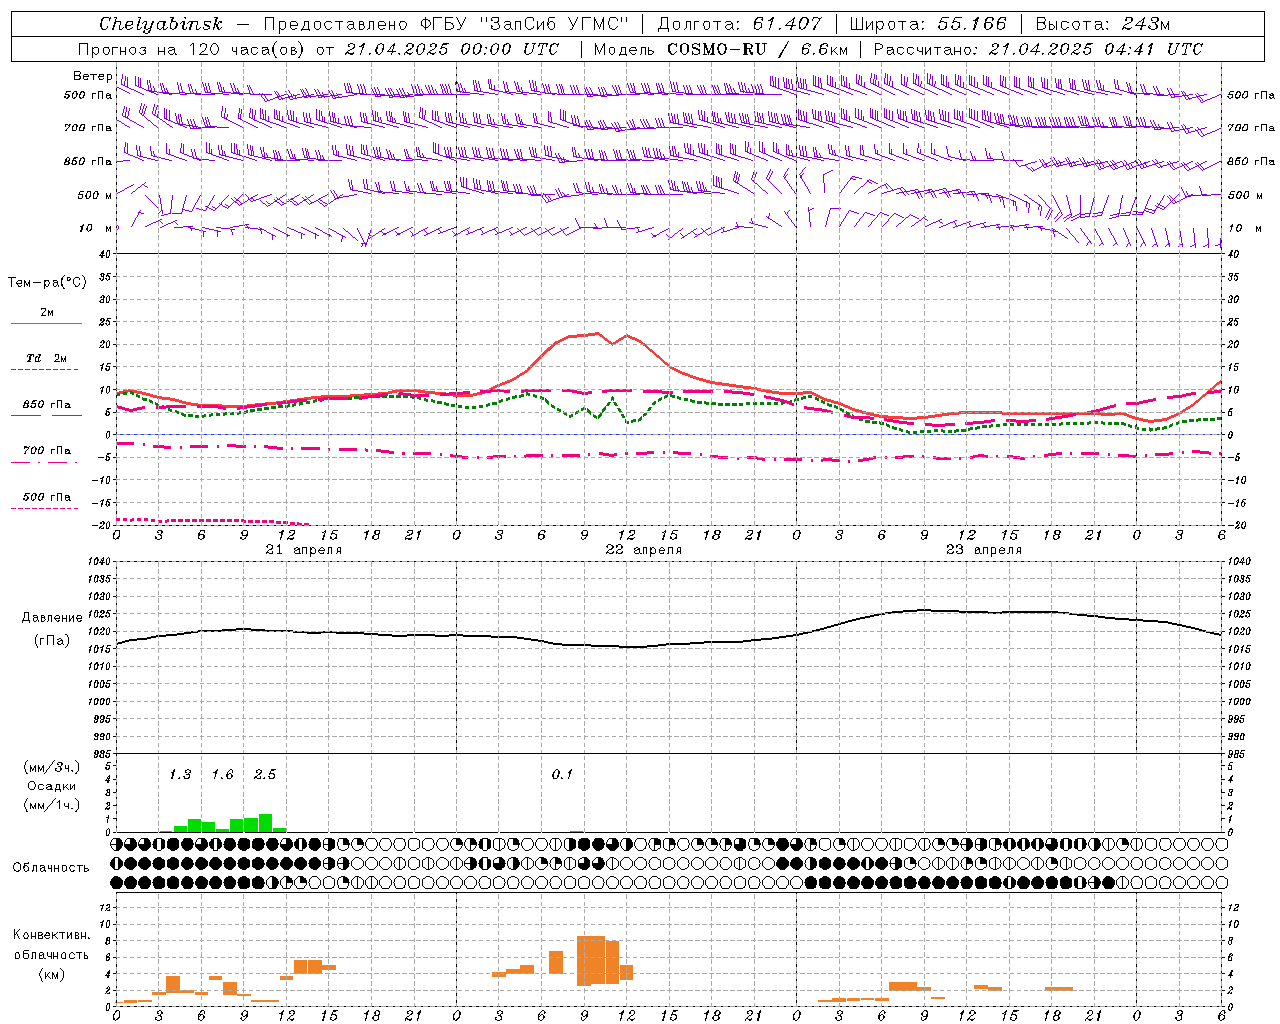Select the 'Прогноз на 120 часа(ов)' forecast text

tap(192, 49)
